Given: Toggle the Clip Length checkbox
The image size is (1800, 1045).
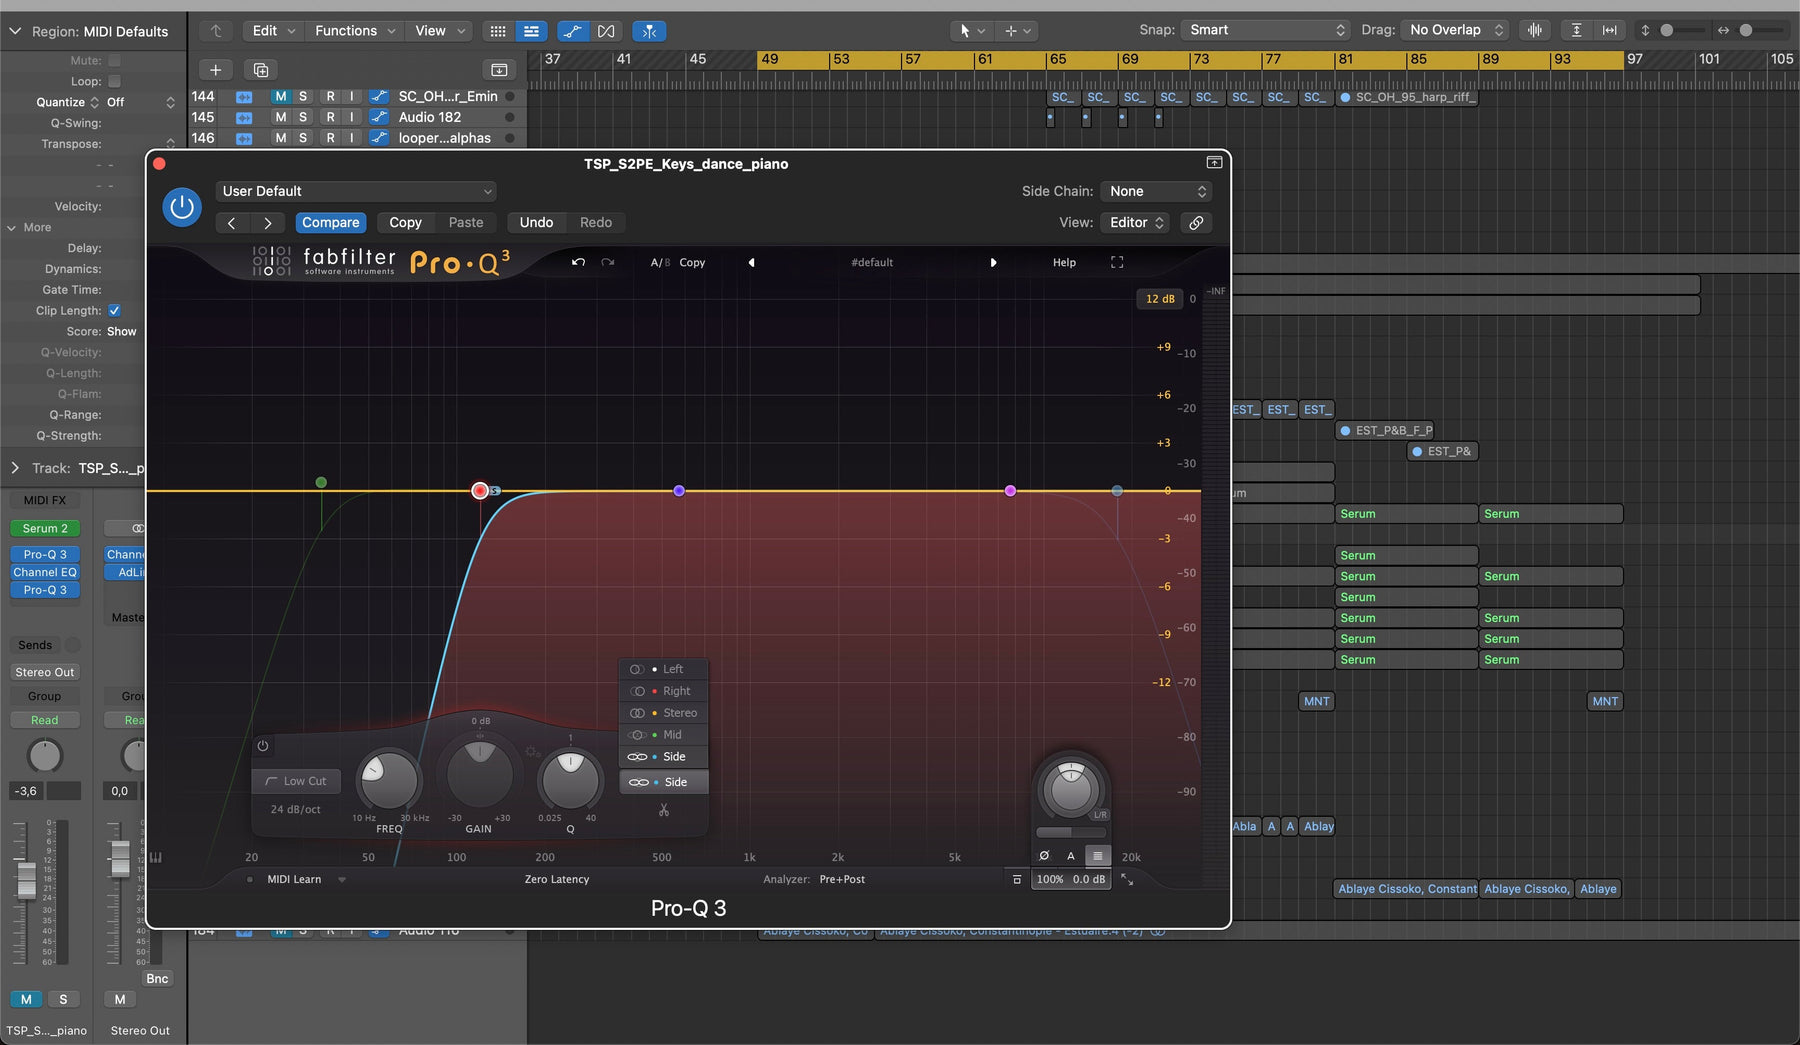Looking at the screenshot, I should (x=114, y=310).
